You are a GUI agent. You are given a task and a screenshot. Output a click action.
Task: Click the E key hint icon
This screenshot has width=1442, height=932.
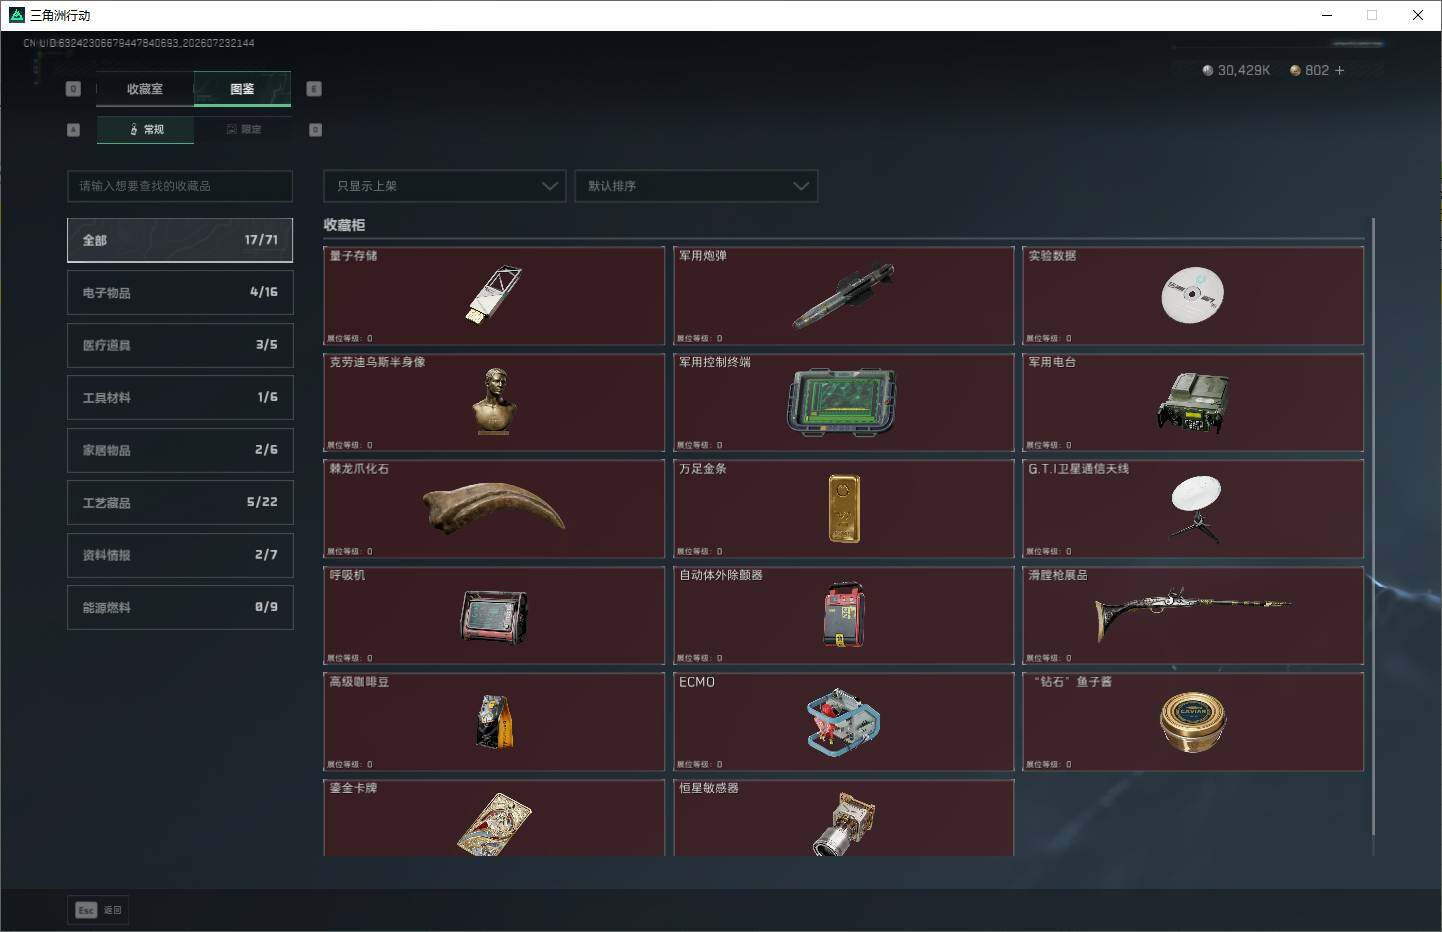(314, 89)
